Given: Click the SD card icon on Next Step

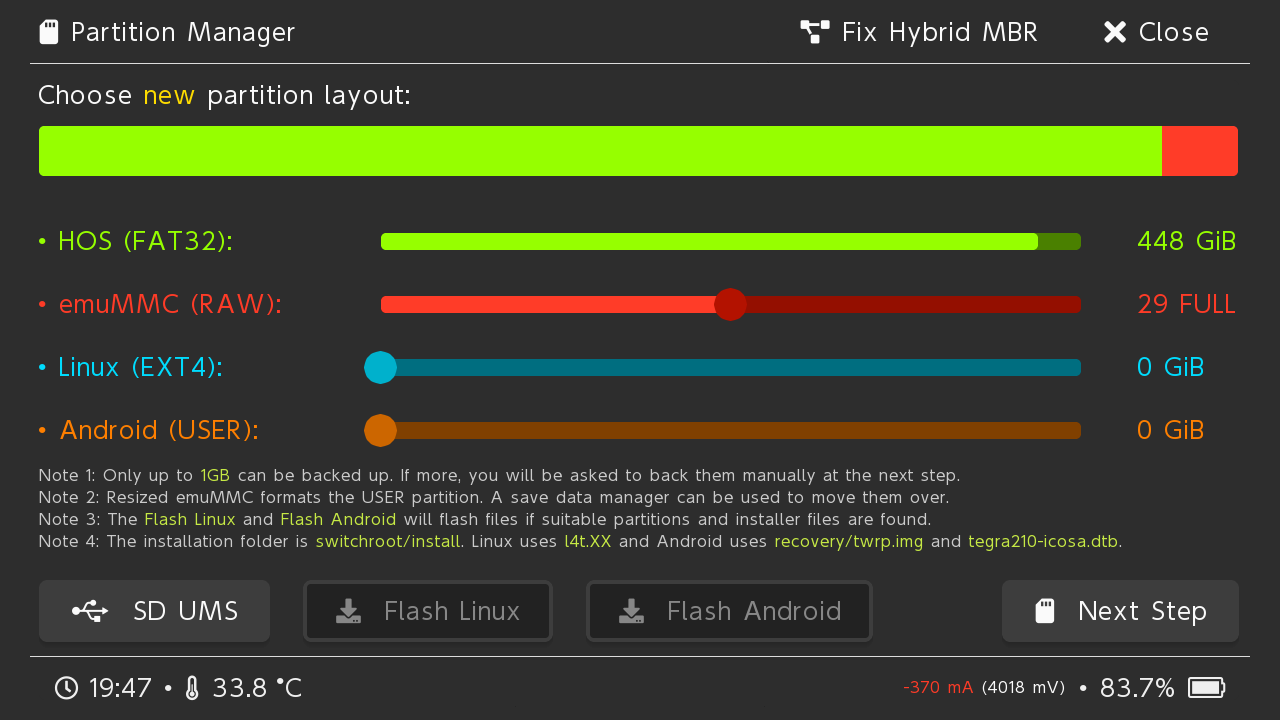Looking at the screenshot, I should [1045, 611].
